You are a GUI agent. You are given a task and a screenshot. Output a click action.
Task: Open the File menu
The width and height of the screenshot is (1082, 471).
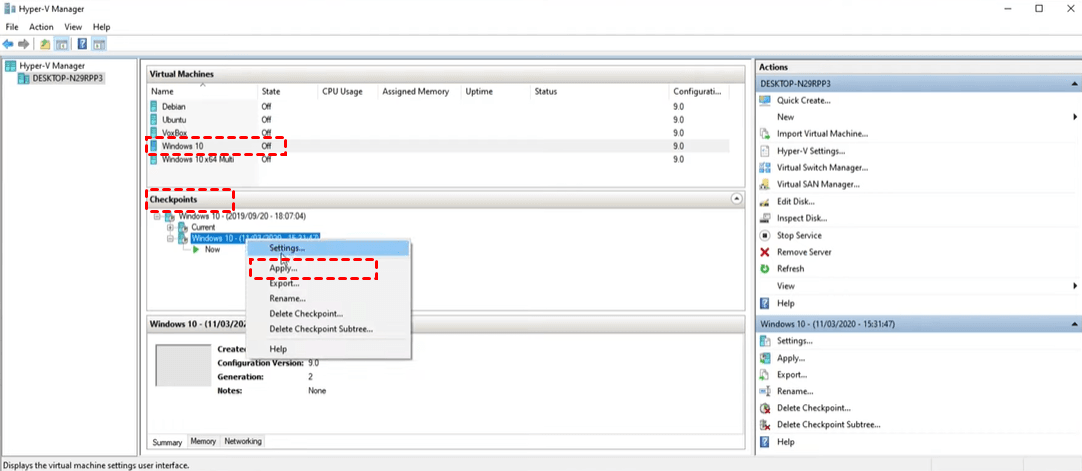(12, 27)
